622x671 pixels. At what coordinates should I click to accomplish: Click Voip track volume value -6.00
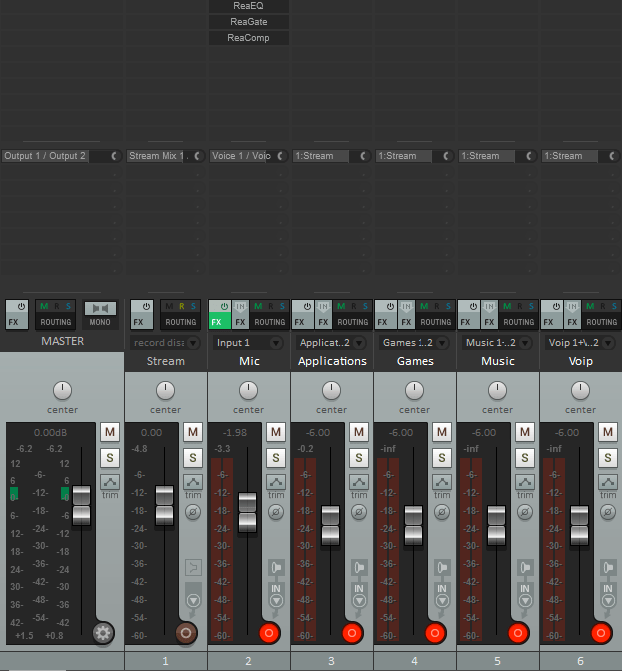567,433
